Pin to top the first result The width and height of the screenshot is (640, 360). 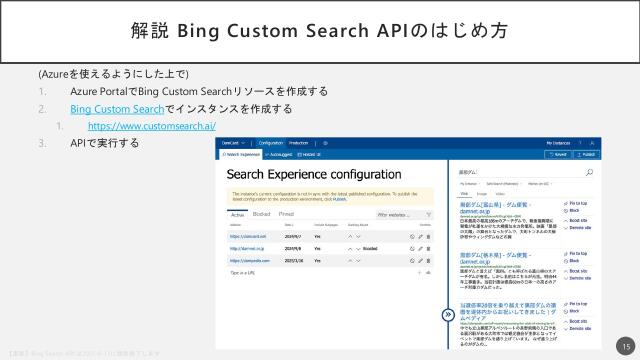tap(575, 203)
